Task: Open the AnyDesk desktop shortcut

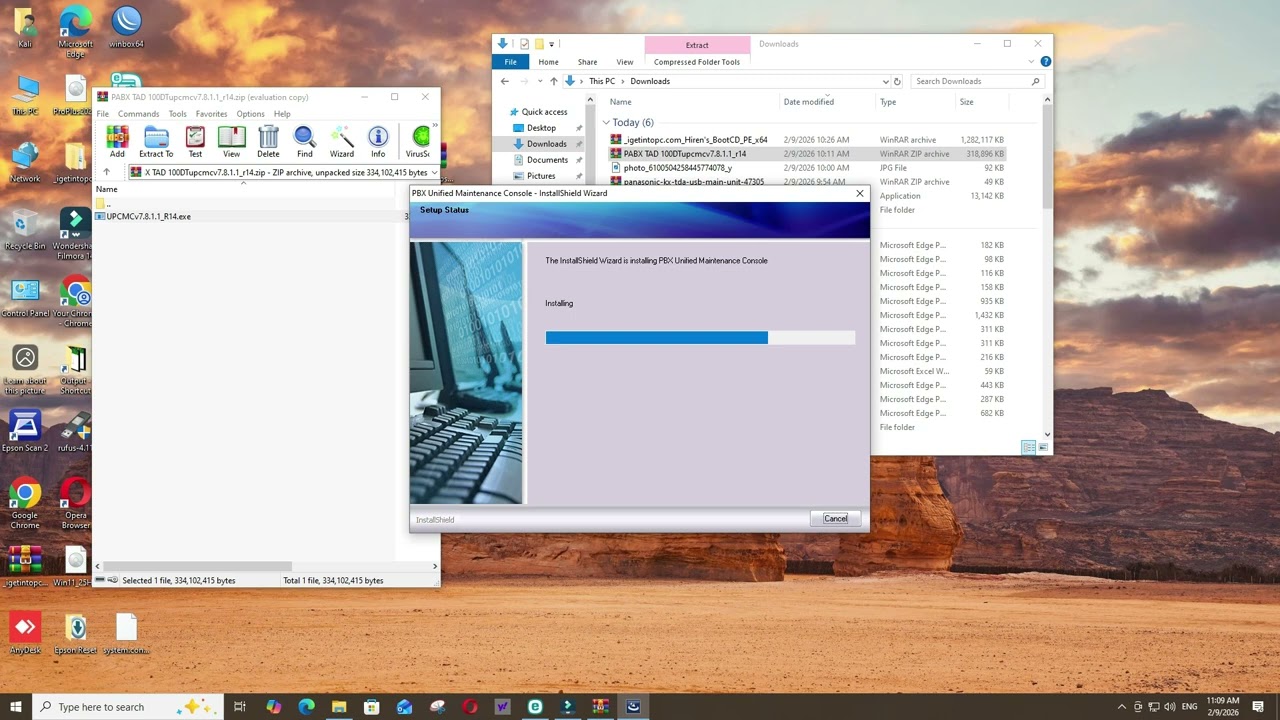Action: pyautogui.click(x=26, y=633)
